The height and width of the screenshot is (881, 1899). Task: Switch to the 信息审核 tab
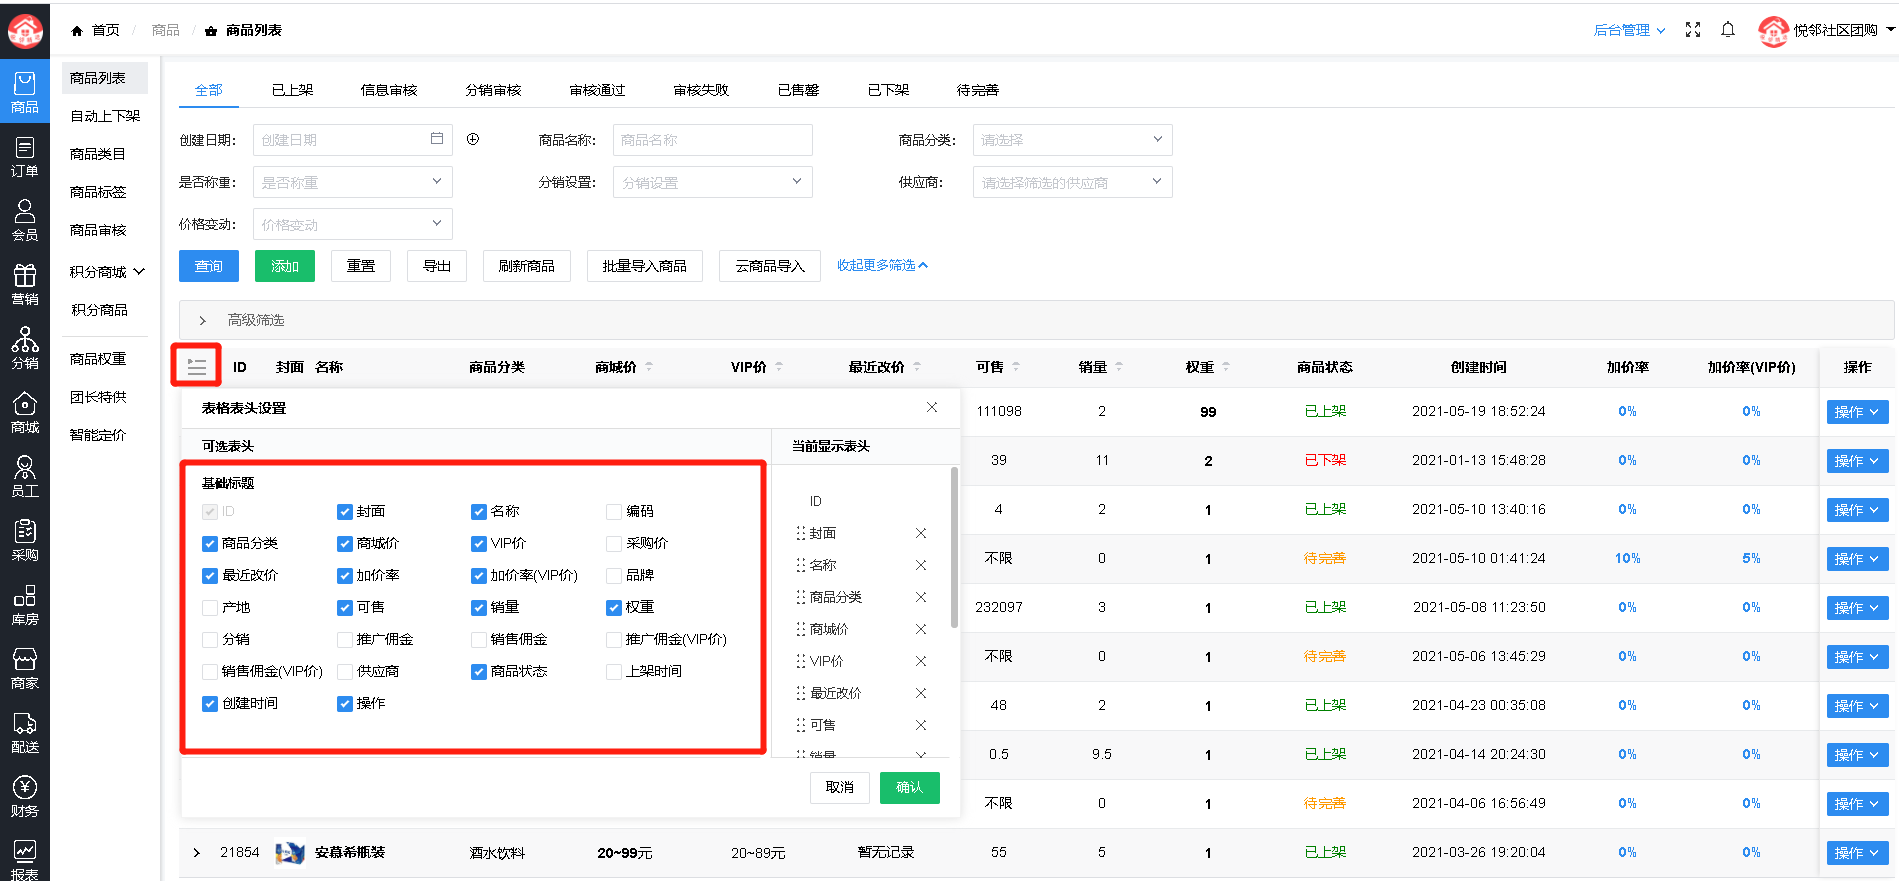[x=388, y=90]
